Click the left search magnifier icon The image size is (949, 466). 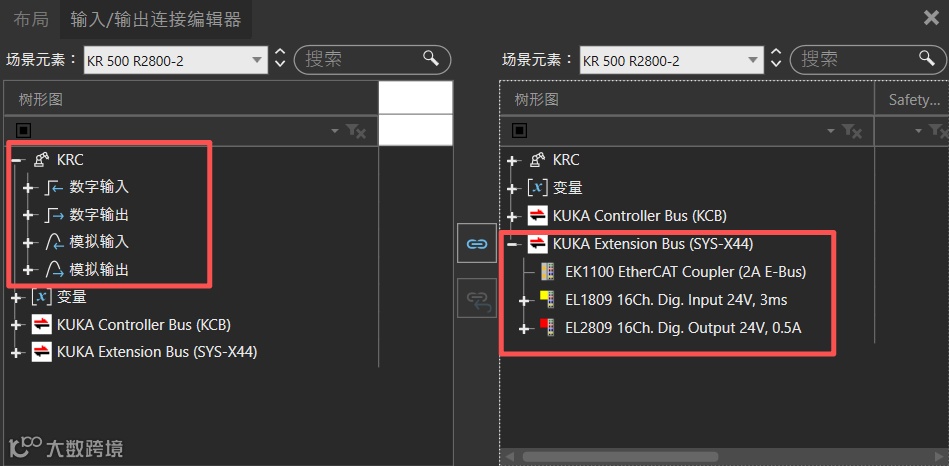(430, 59)
